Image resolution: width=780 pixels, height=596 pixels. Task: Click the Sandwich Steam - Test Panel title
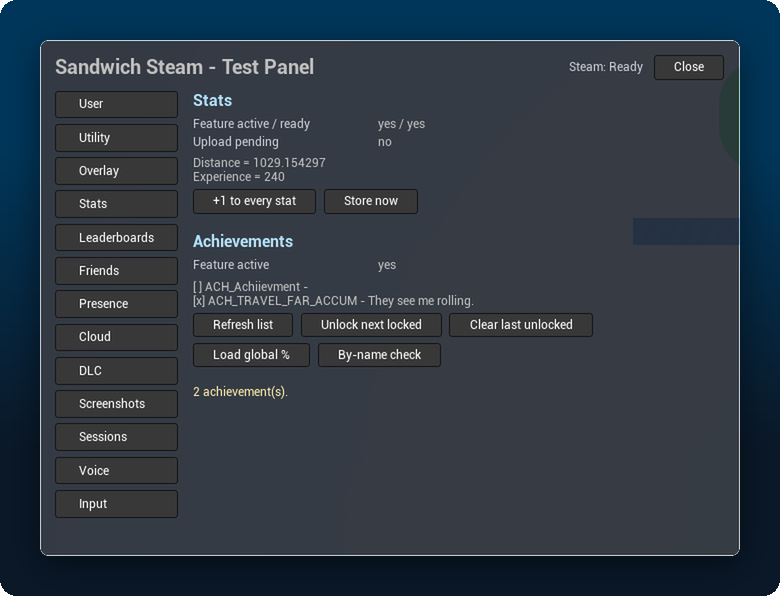[x=185, y=67]
